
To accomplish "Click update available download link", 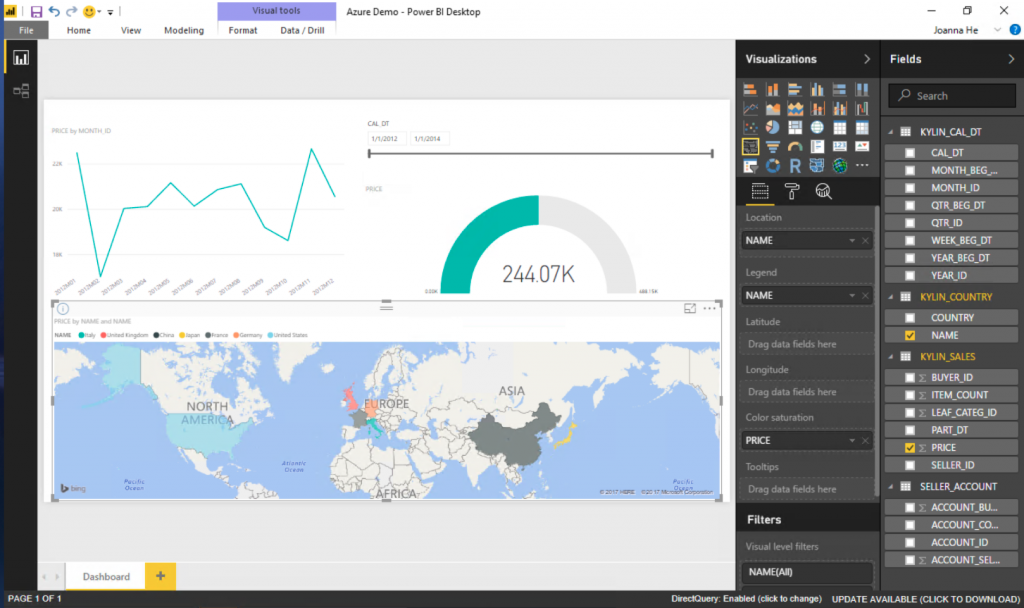I will [925, 599].
